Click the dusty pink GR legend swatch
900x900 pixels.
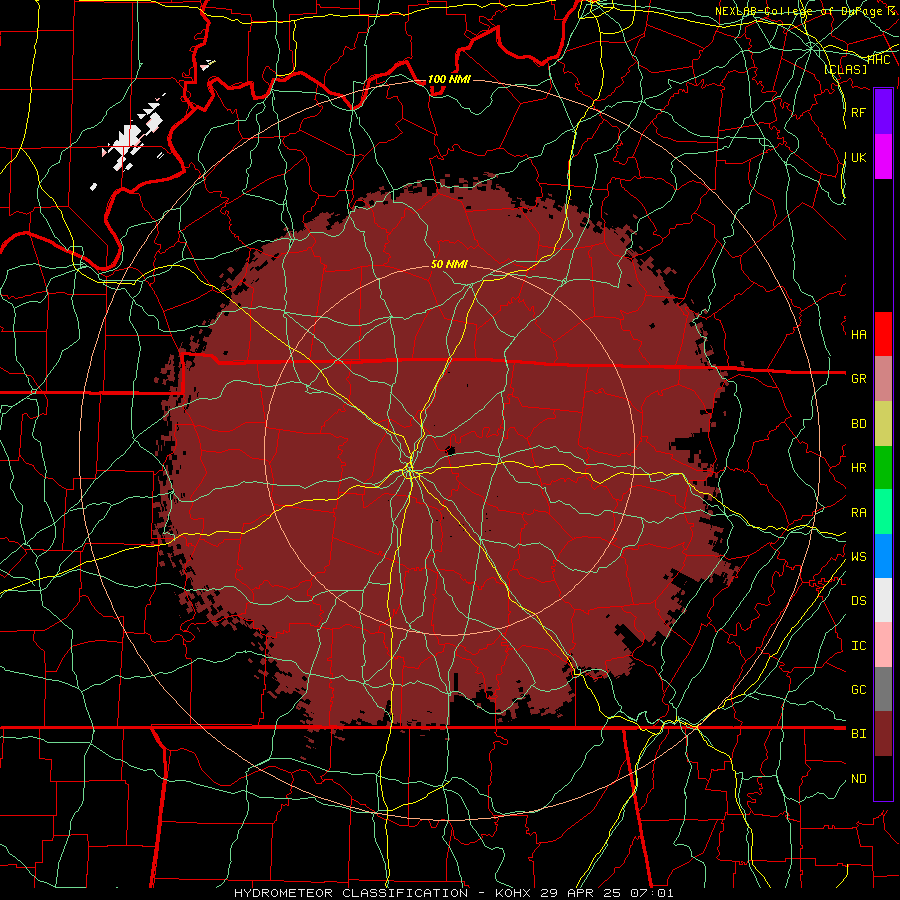click(883, 379)
